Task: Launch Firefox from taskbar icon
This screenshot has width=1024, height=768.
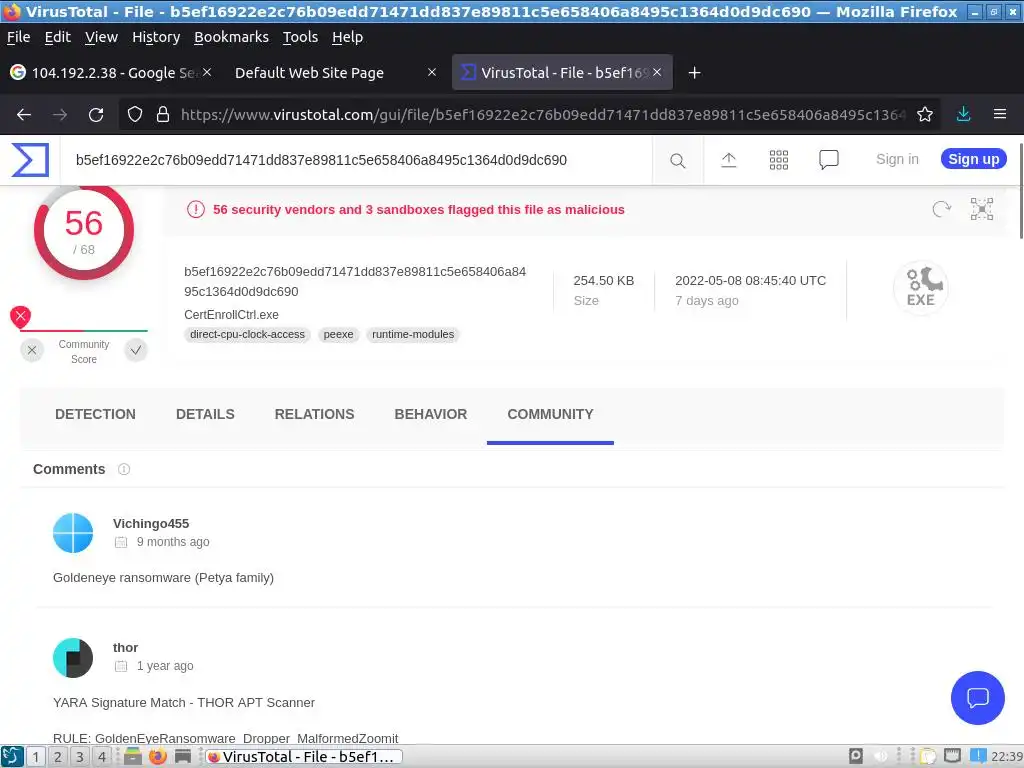Action: (157, 756)
